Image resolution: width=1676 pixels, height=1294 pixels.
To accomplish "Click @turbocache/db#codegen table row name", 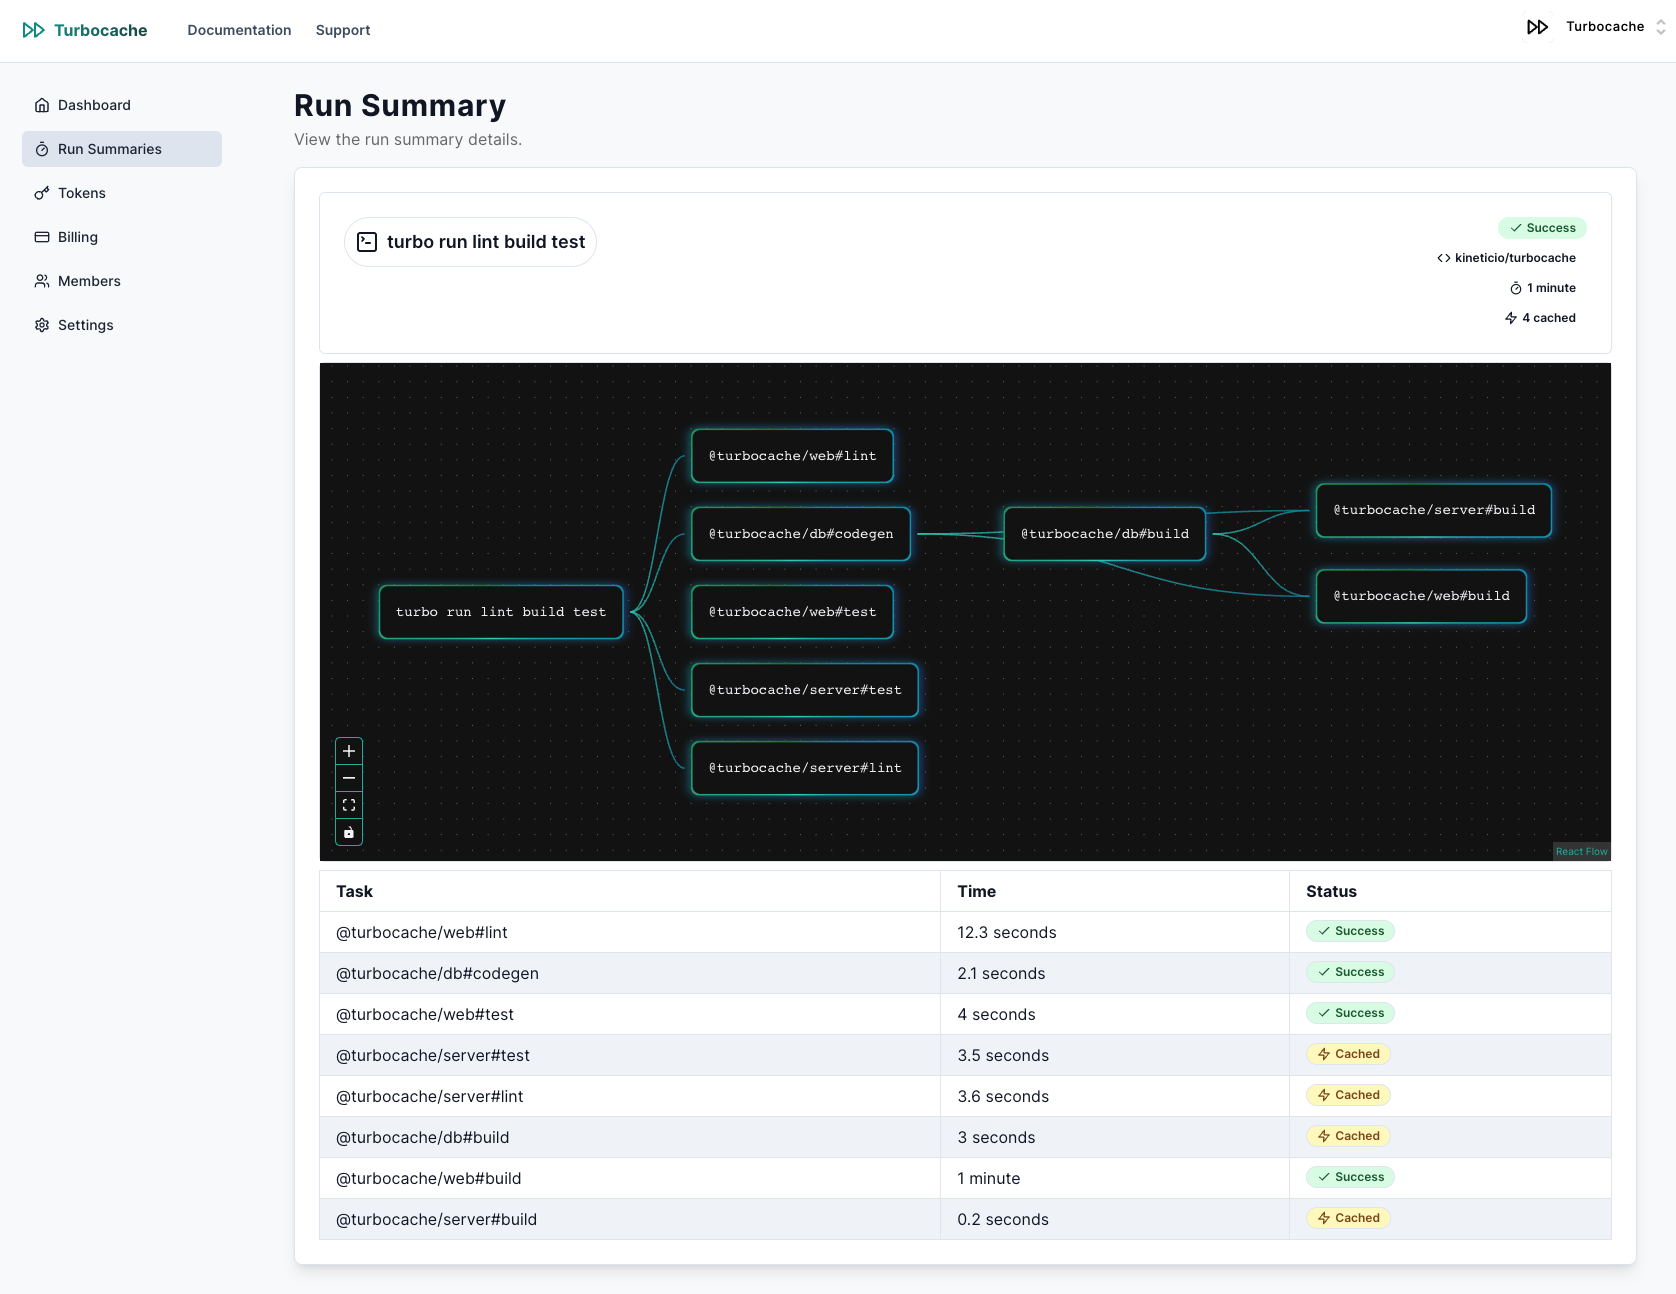I will [437, 973].
